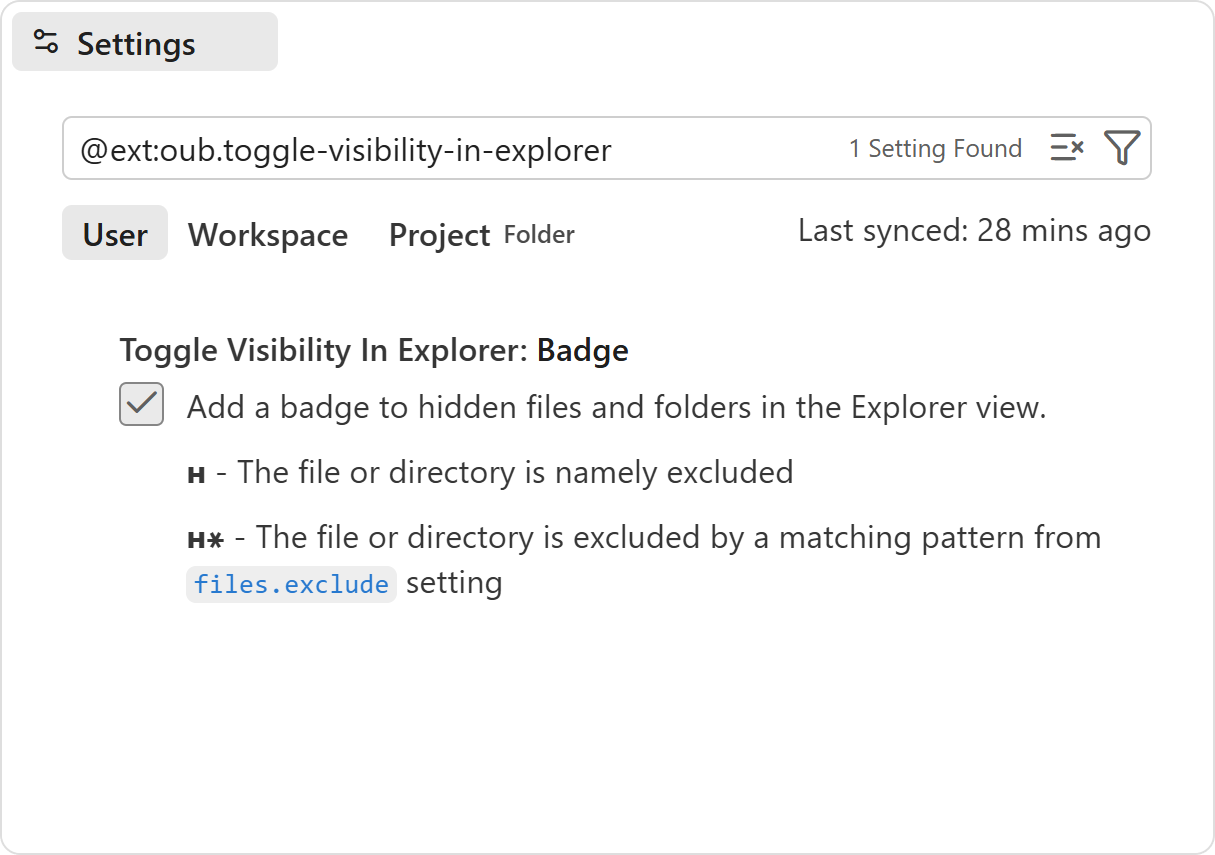Screen dimensions: 1215x855
Task: Click the Clear Settings Search Input icon
Action: [1067, 148]
